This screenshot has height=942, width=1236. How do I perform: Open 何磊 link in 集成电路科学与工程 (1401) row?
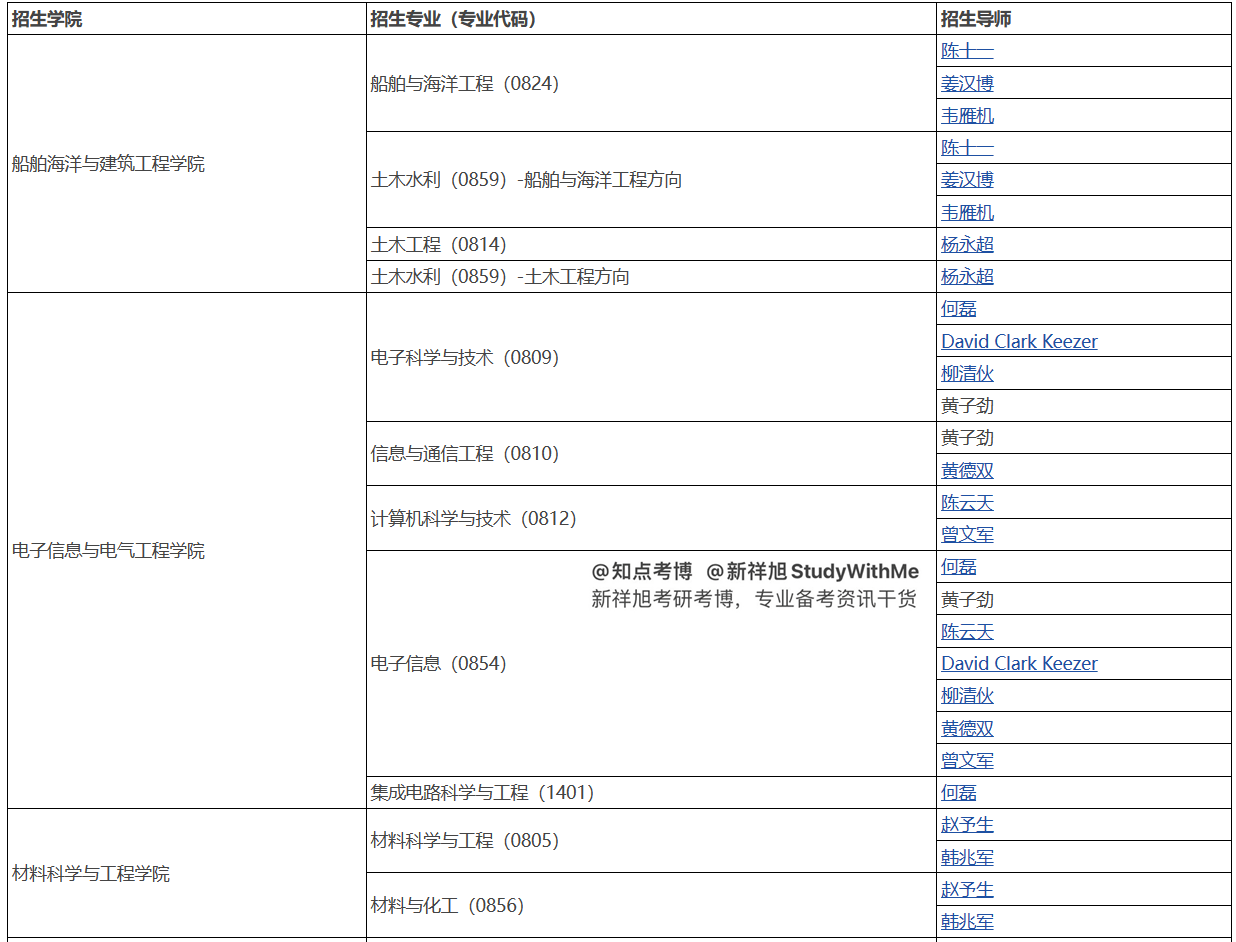point(958,792)
